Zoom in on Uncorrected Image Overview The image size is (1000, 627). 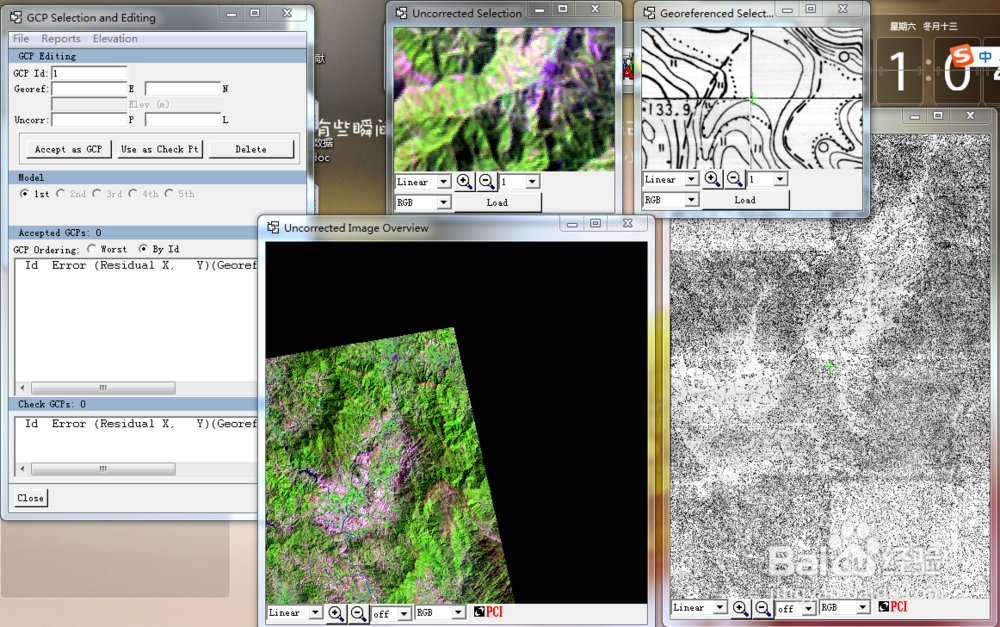coord(336,613)
